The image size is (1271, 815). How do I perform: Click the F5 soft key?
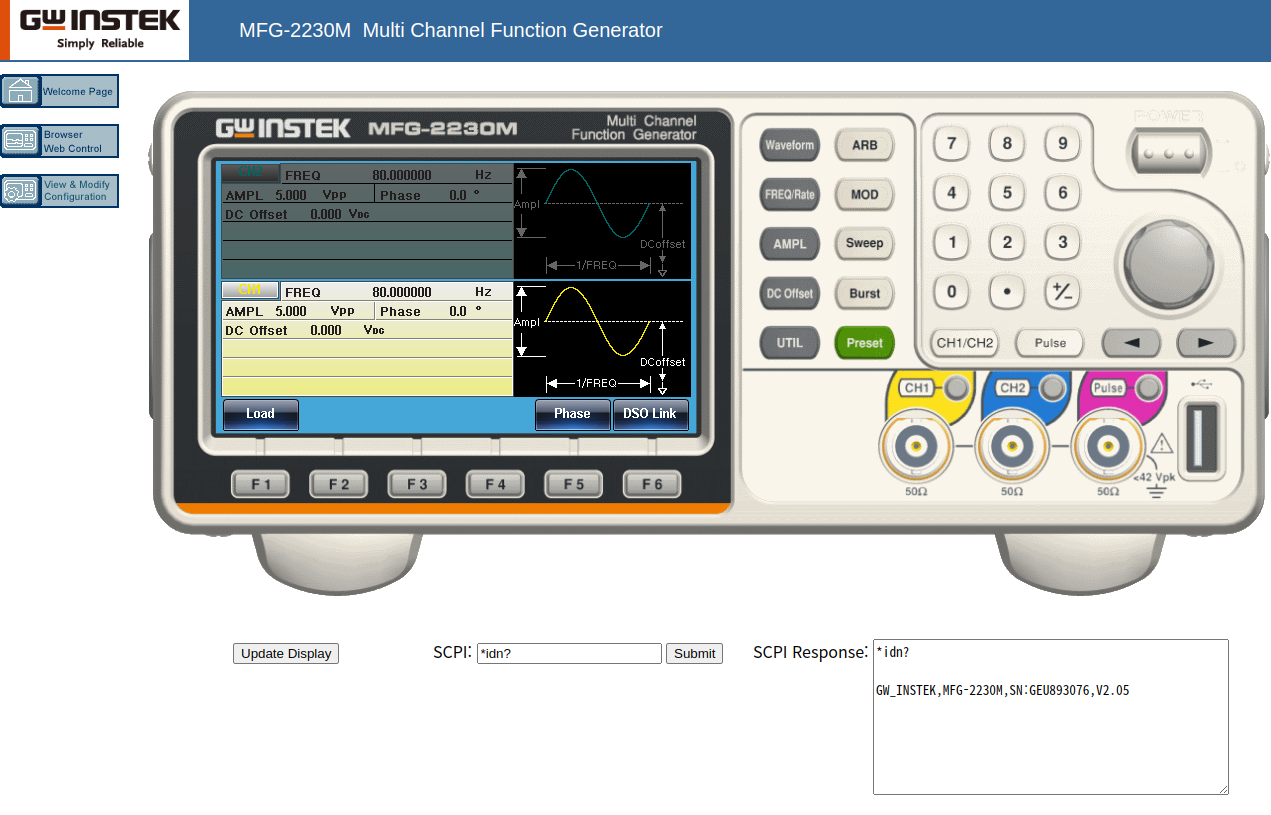pos(573,484)
